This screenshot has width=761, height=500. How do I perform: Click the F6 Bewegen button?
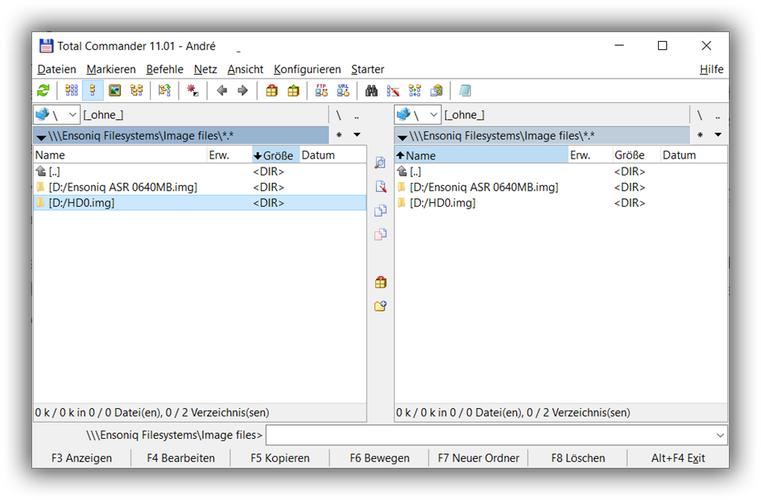380,458
